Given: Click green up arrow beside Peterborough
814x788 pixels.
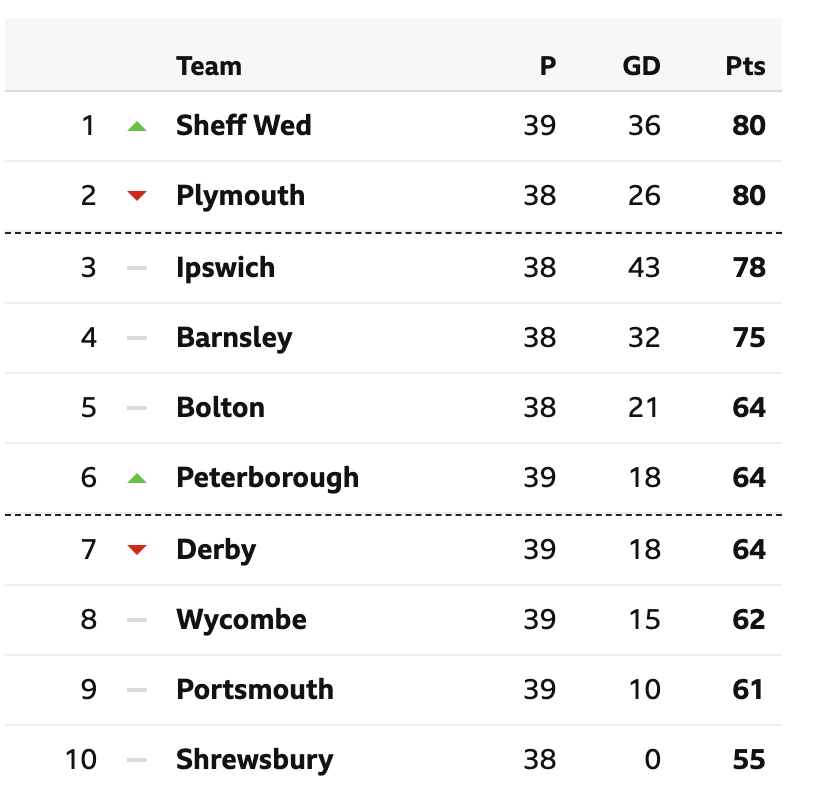Looking at the screenshot, I should click(x=137, y=478).
